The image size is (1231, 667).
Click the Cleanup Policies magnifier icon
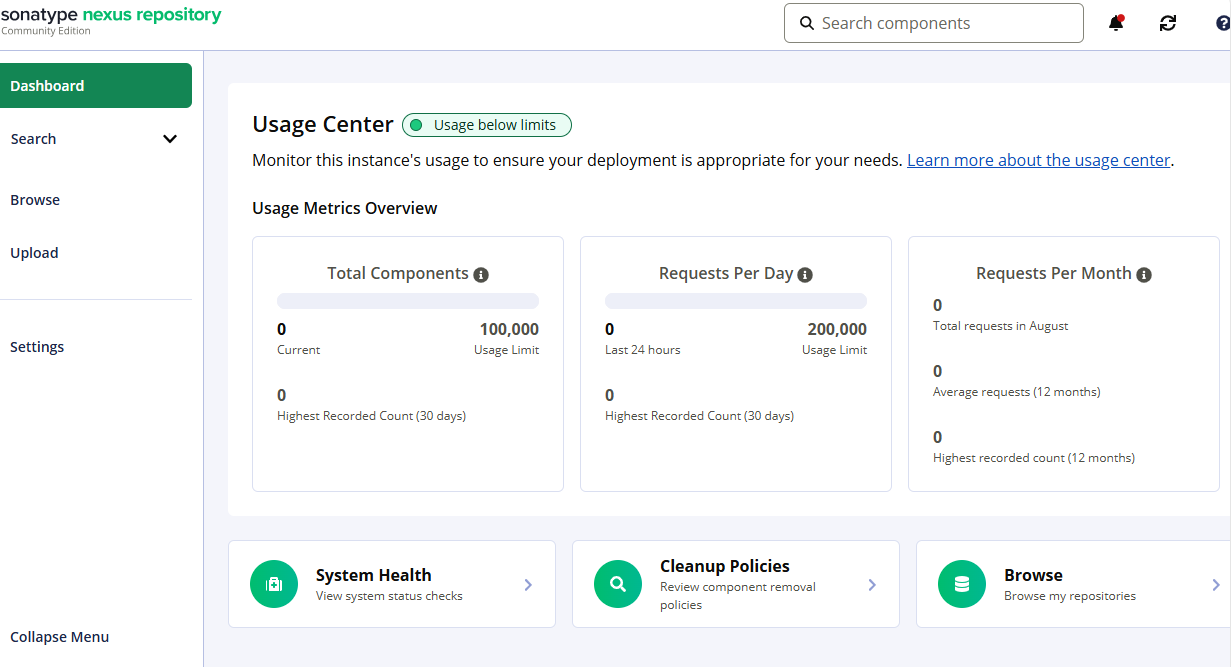pyautogui.click(x=618, y=585)
